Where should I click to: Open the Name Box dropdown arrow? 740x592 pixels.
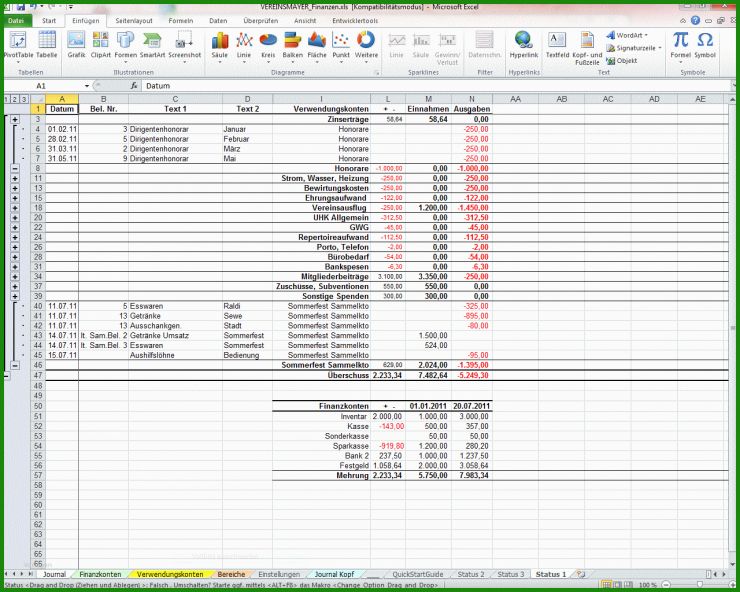[87, 86]
